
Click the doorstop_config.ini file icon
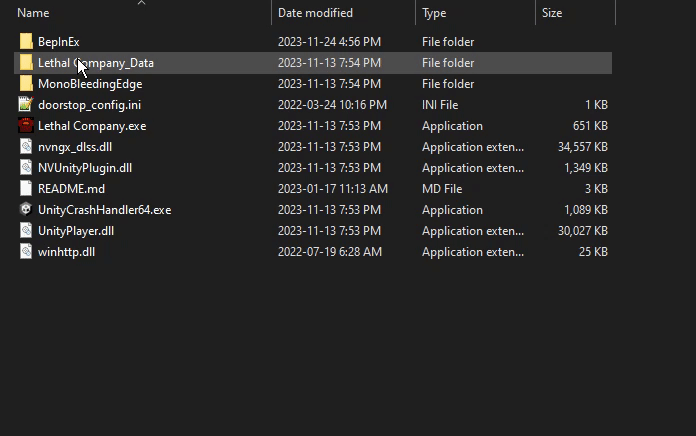click(x=26, y=105)
